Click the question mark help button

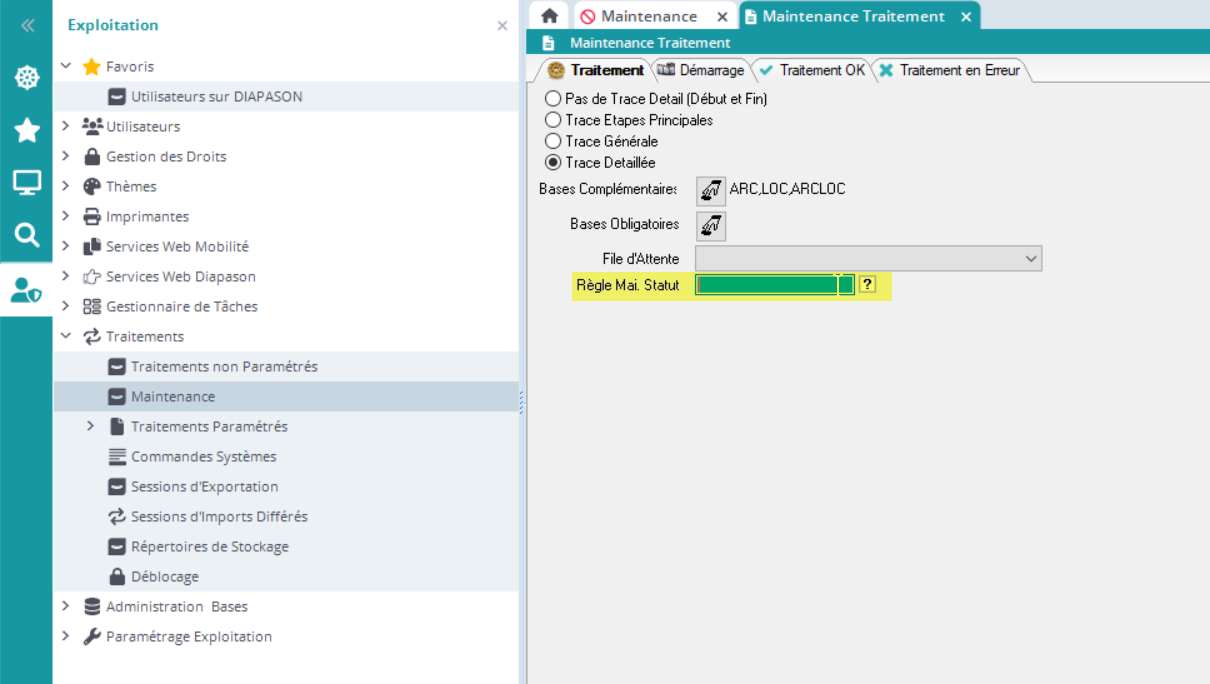pos(867,285)
